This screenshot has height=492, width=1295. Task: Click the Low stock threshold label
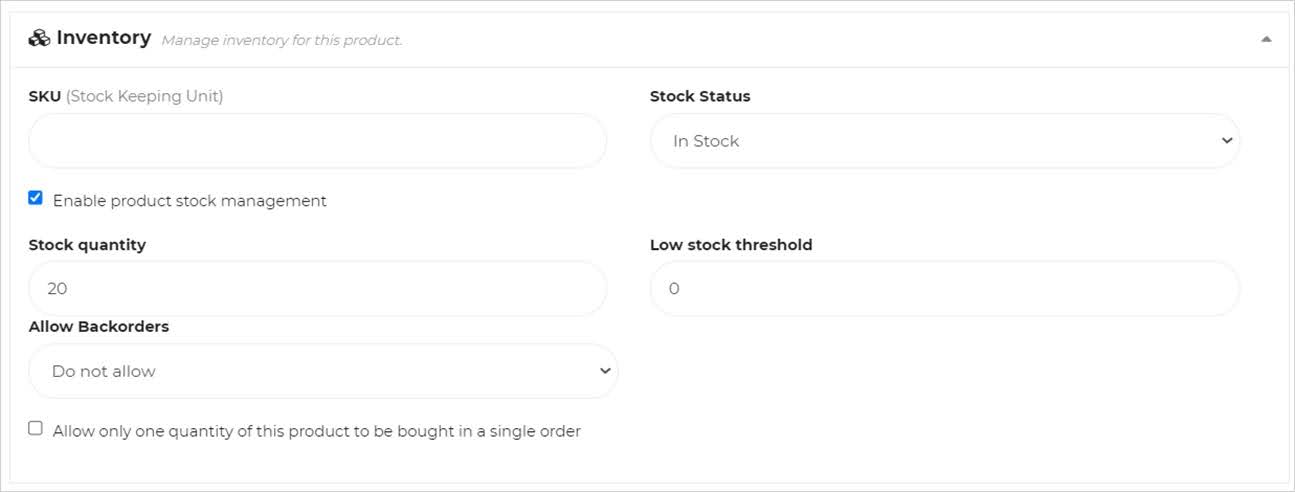point(731,245)
